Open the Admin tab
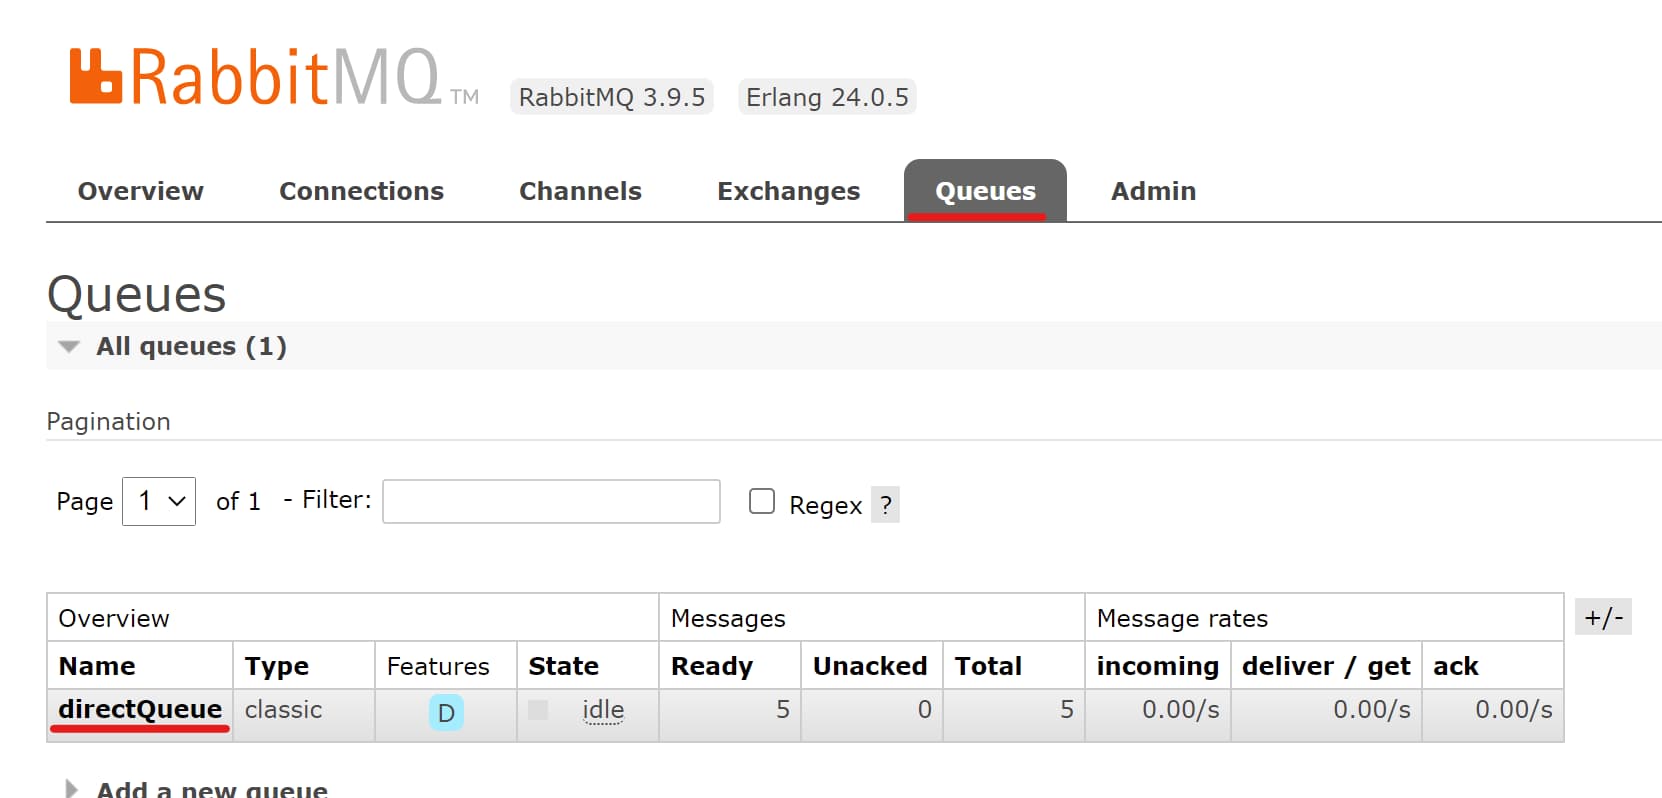The height and width of the screenshot is (798, 1662). click(x=1153, y=191)
